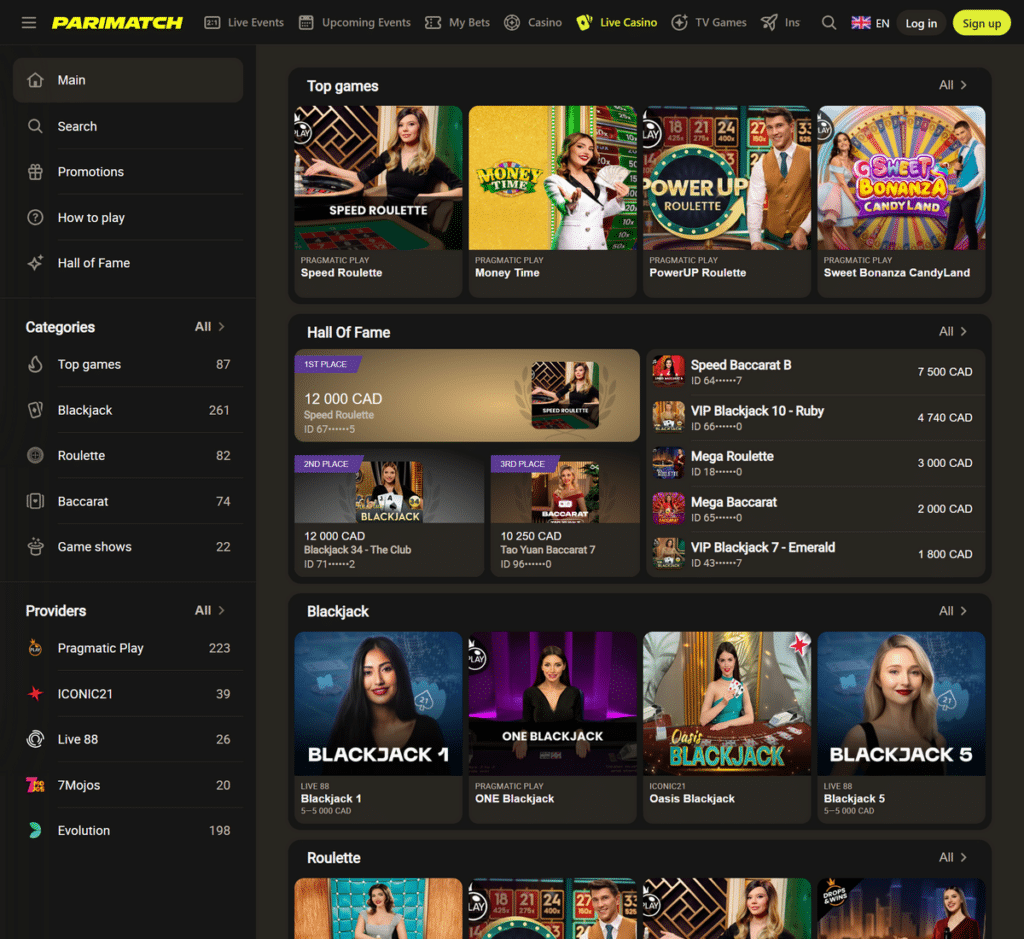
Task: Click the Pragmatic Play provider logo
Action: click(x=36, y=648)
